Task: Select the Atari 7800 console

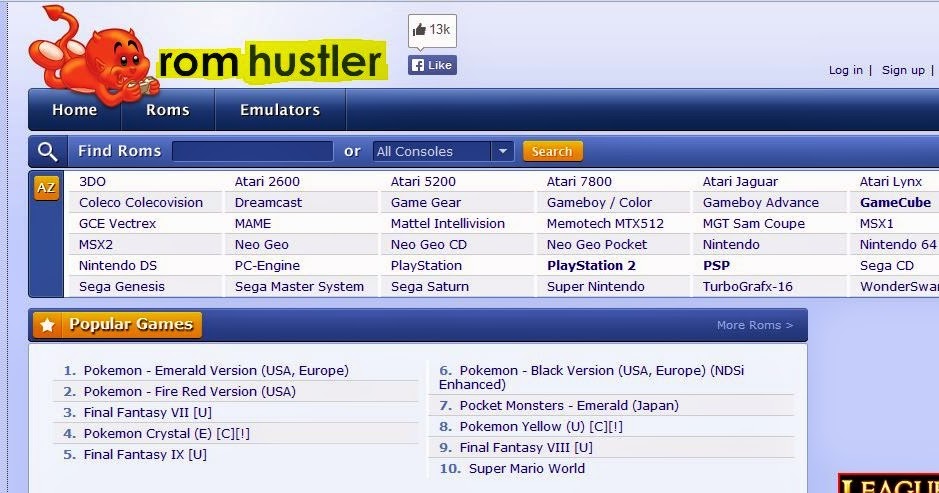Action: [x=579, y=182]
